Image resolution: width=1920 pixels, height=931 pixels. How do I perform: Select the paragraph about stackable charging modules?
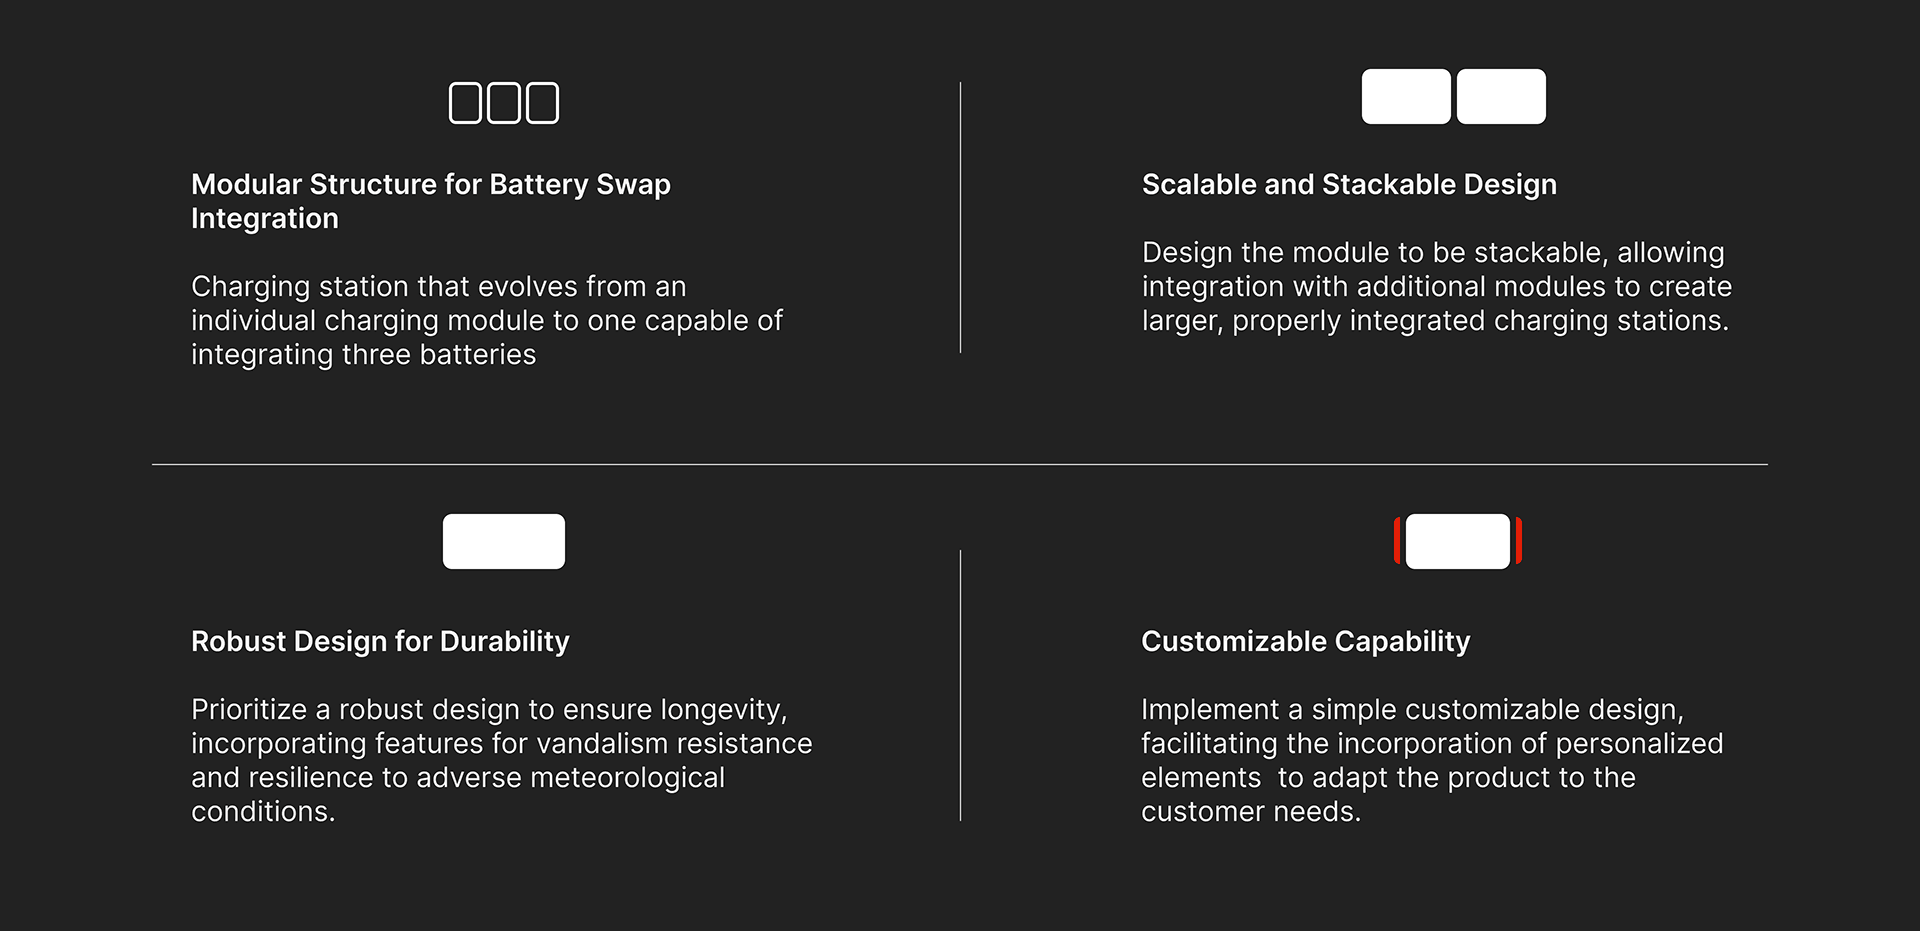pyautogui.click(x=1436, y=286)
